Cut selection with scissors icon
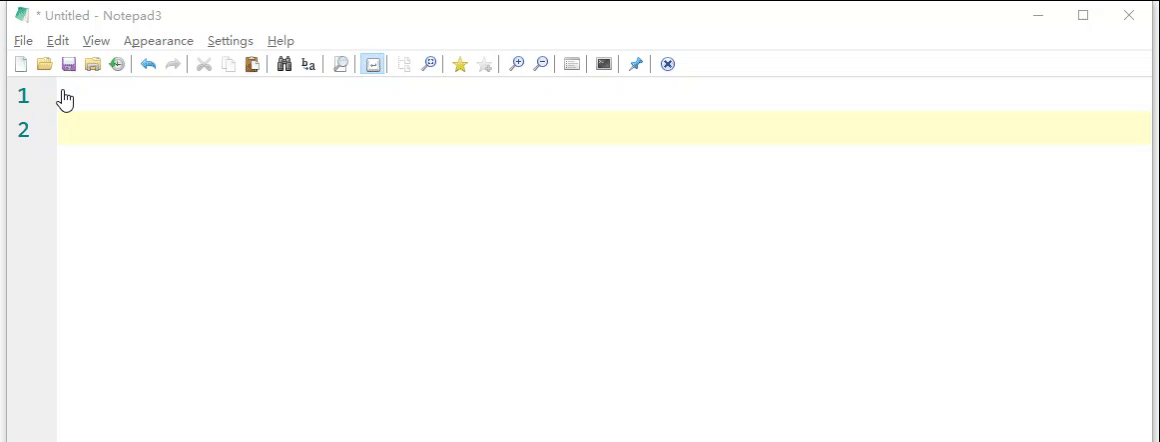 pos(204,64)
